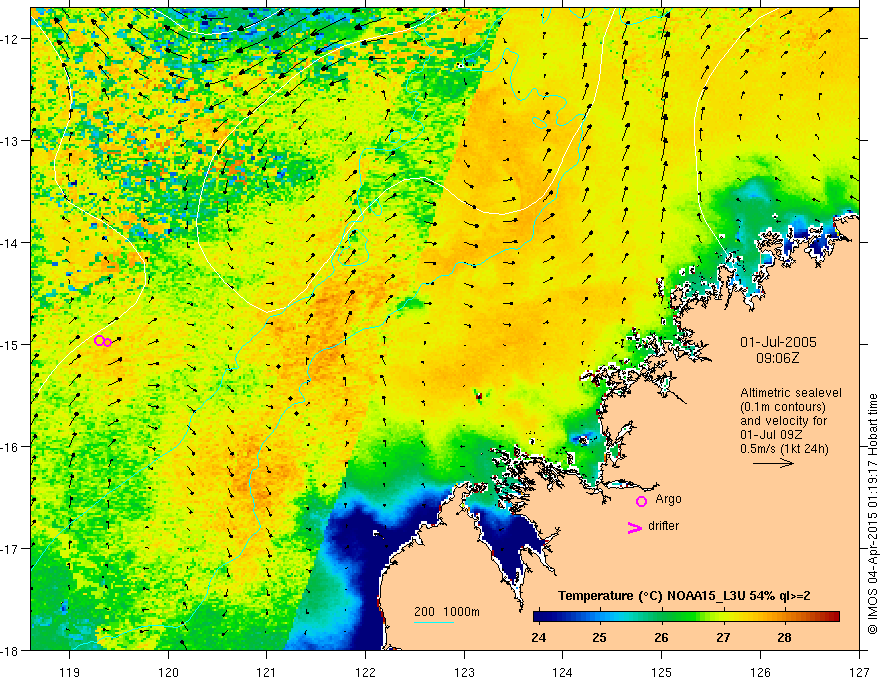The width and height of the screenshot is (880, 680).
Task: Click the date text '01-Jul-2005'
Action: coord(778,342)
